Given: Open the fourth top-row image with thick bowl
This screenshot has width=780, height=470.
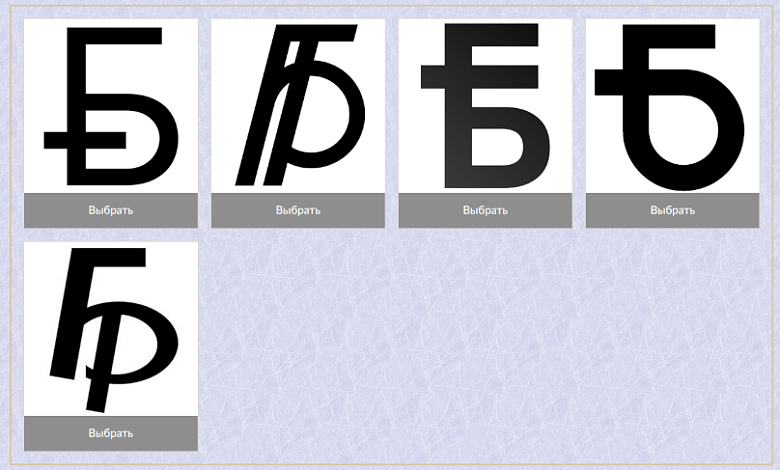Looking at the screenshot, I should 673,106.
